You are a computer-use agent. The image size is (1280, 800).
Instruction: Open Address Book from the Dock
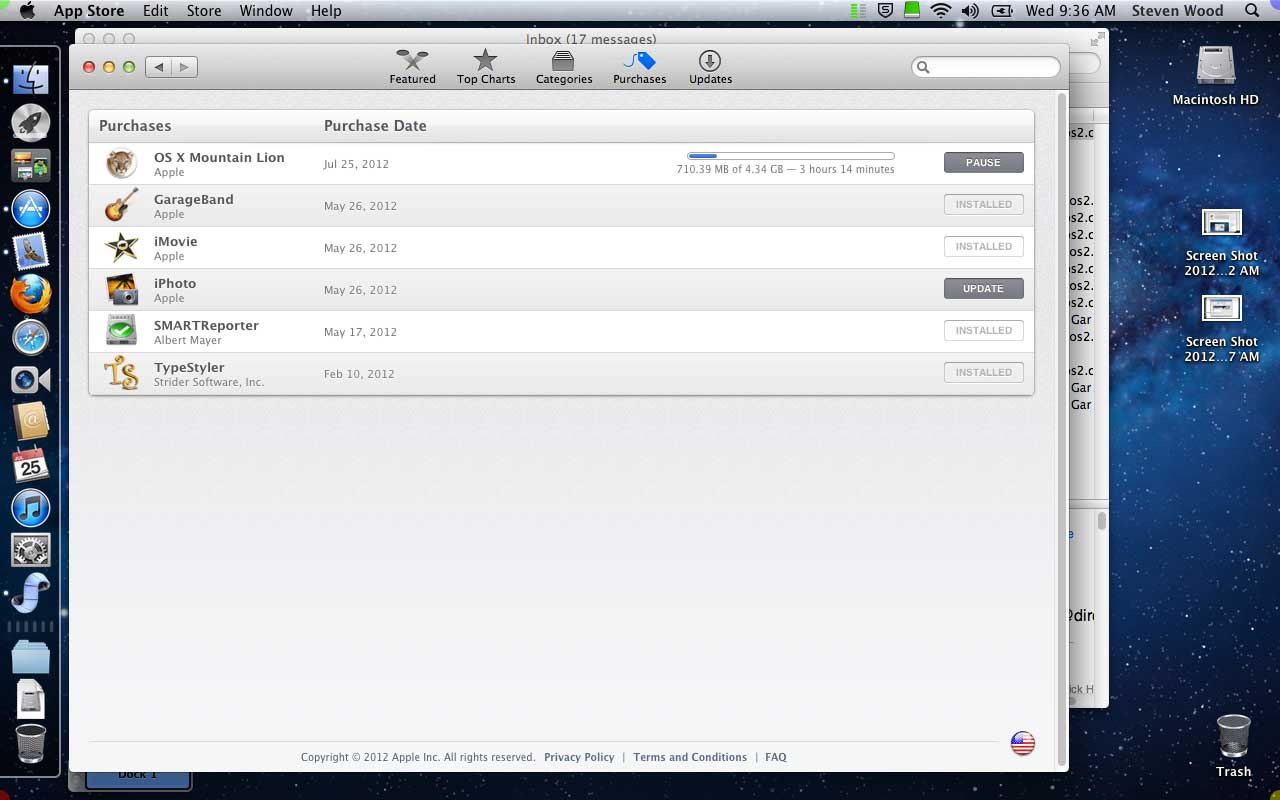tap(31, 422)
